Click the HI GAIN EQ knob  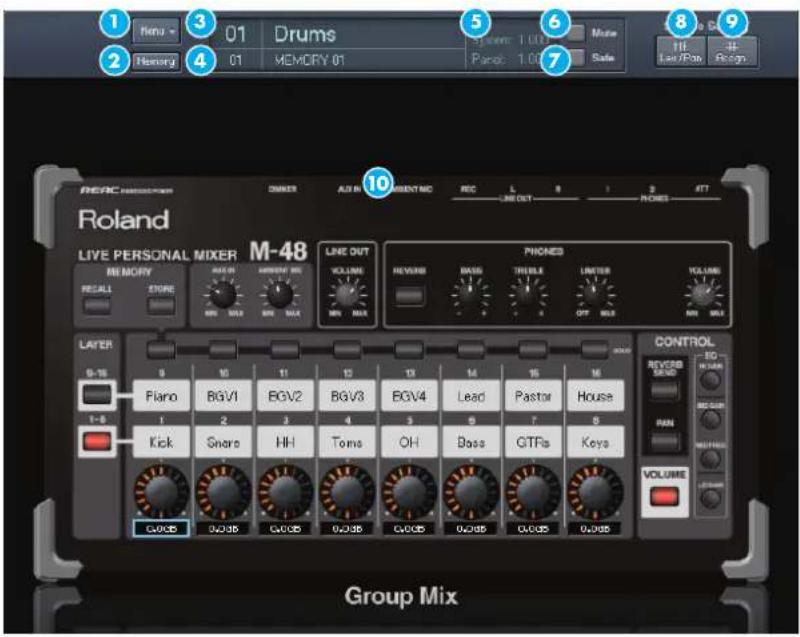pyautogui.click(x=711, y=380)
